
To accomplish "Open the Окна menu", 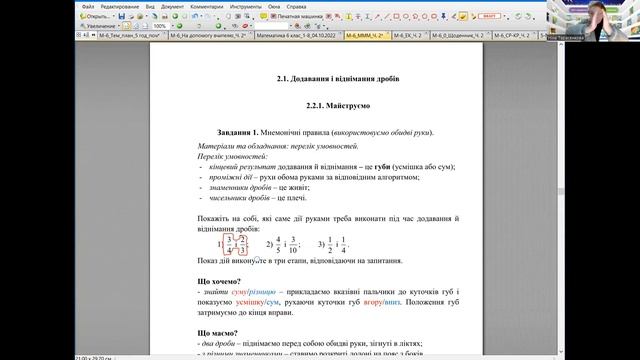I will [274, 7].
